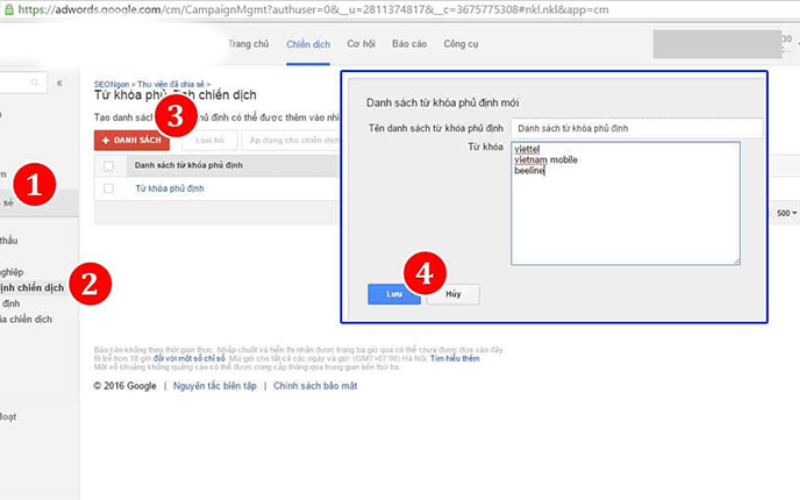This screenshot has height=500, width=800.
Task: Click the SEONgon breadcrumb link
Action: pyautogui.click(x=112, y=84)
